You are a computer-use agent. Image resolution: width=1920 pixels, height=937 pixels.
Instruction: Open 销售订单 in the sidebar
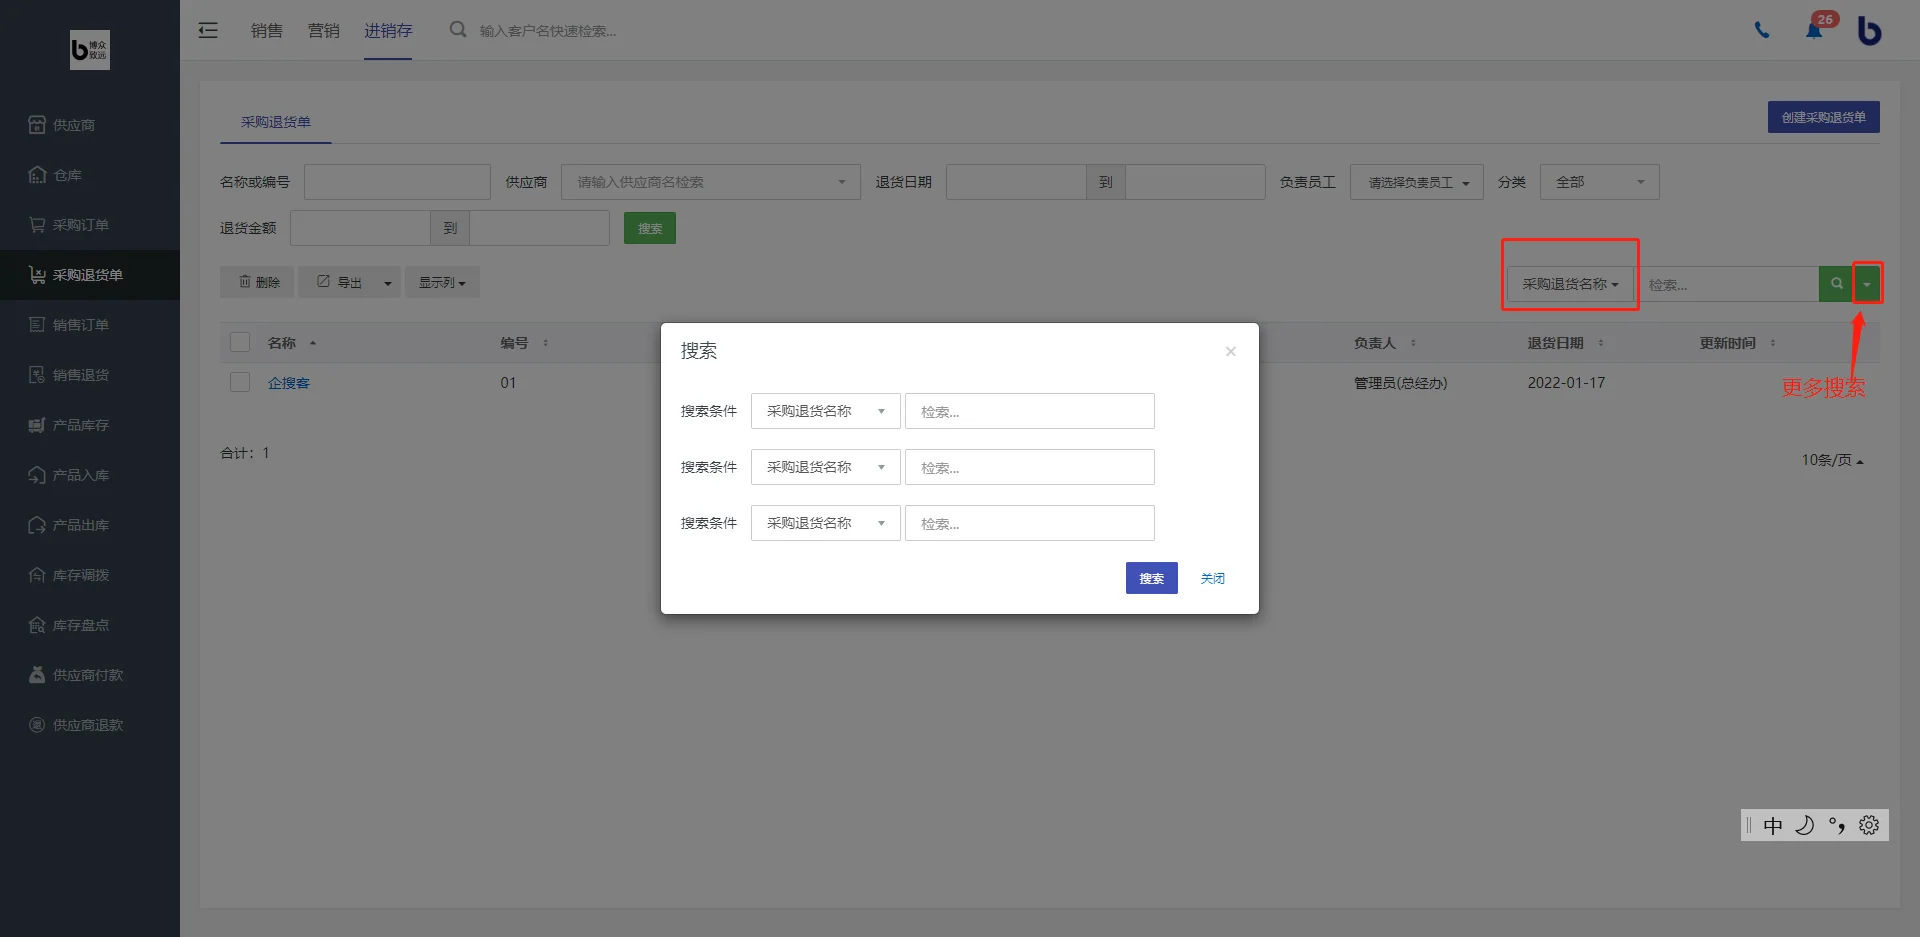click(90, 325)
